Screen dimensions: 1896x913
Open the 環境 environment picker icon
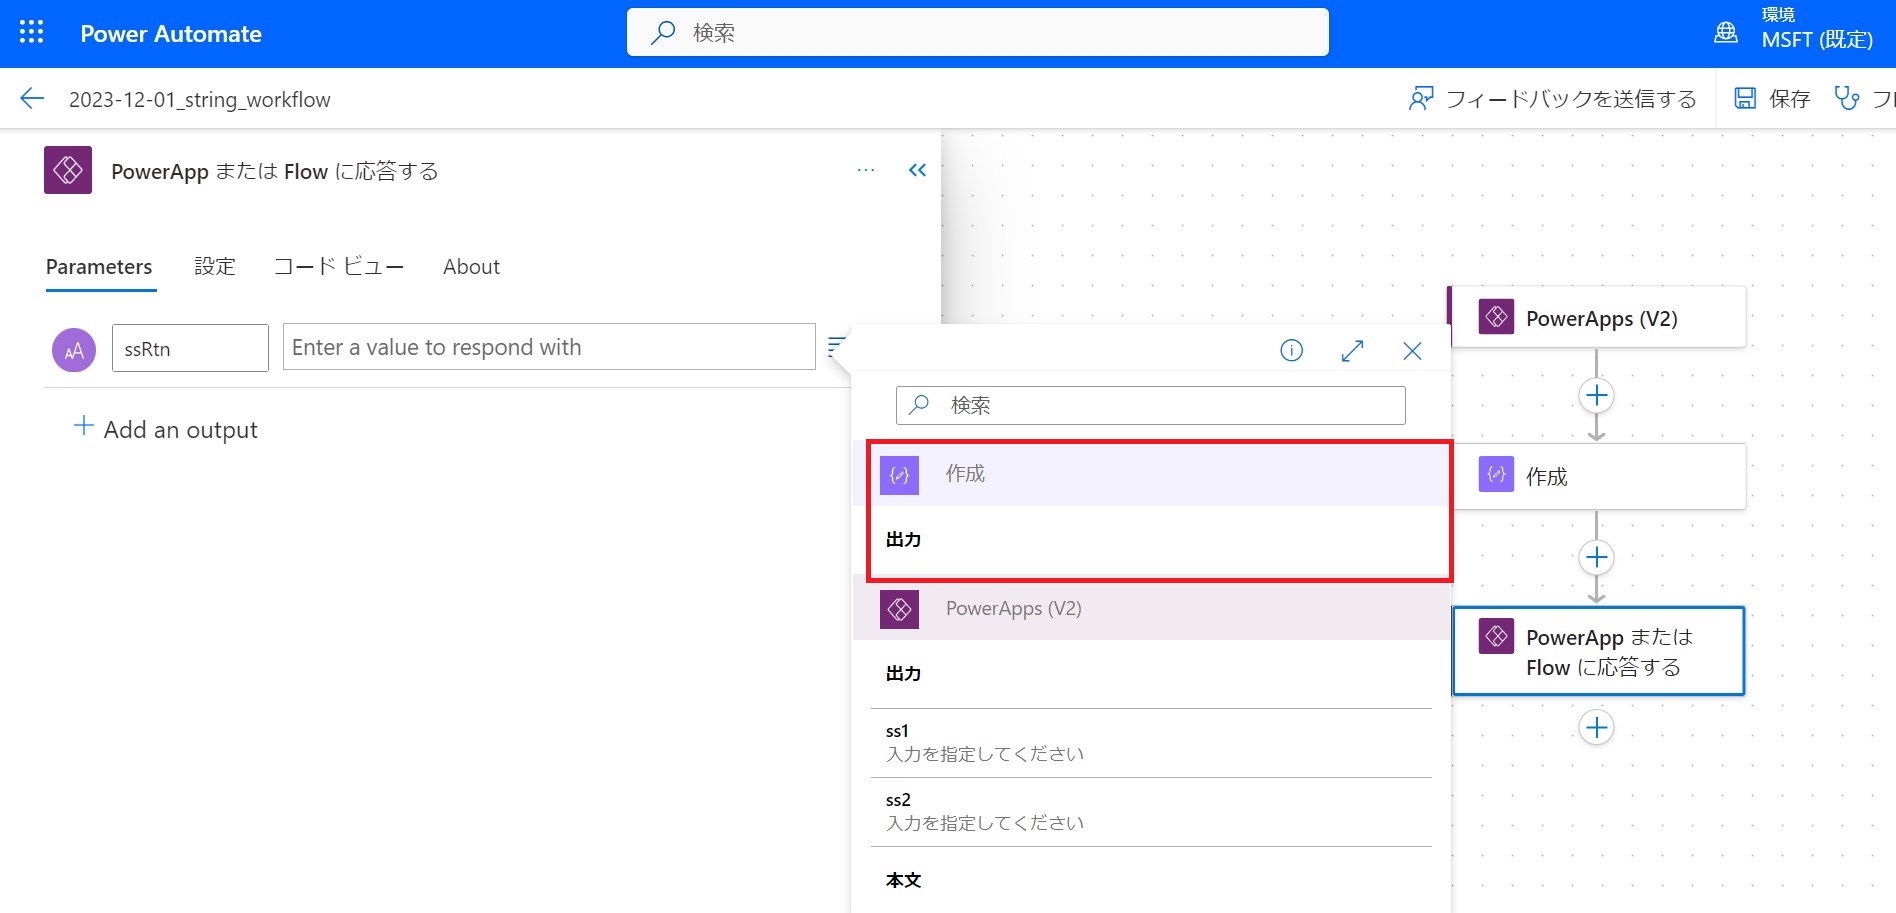[x=1726, y=32]
